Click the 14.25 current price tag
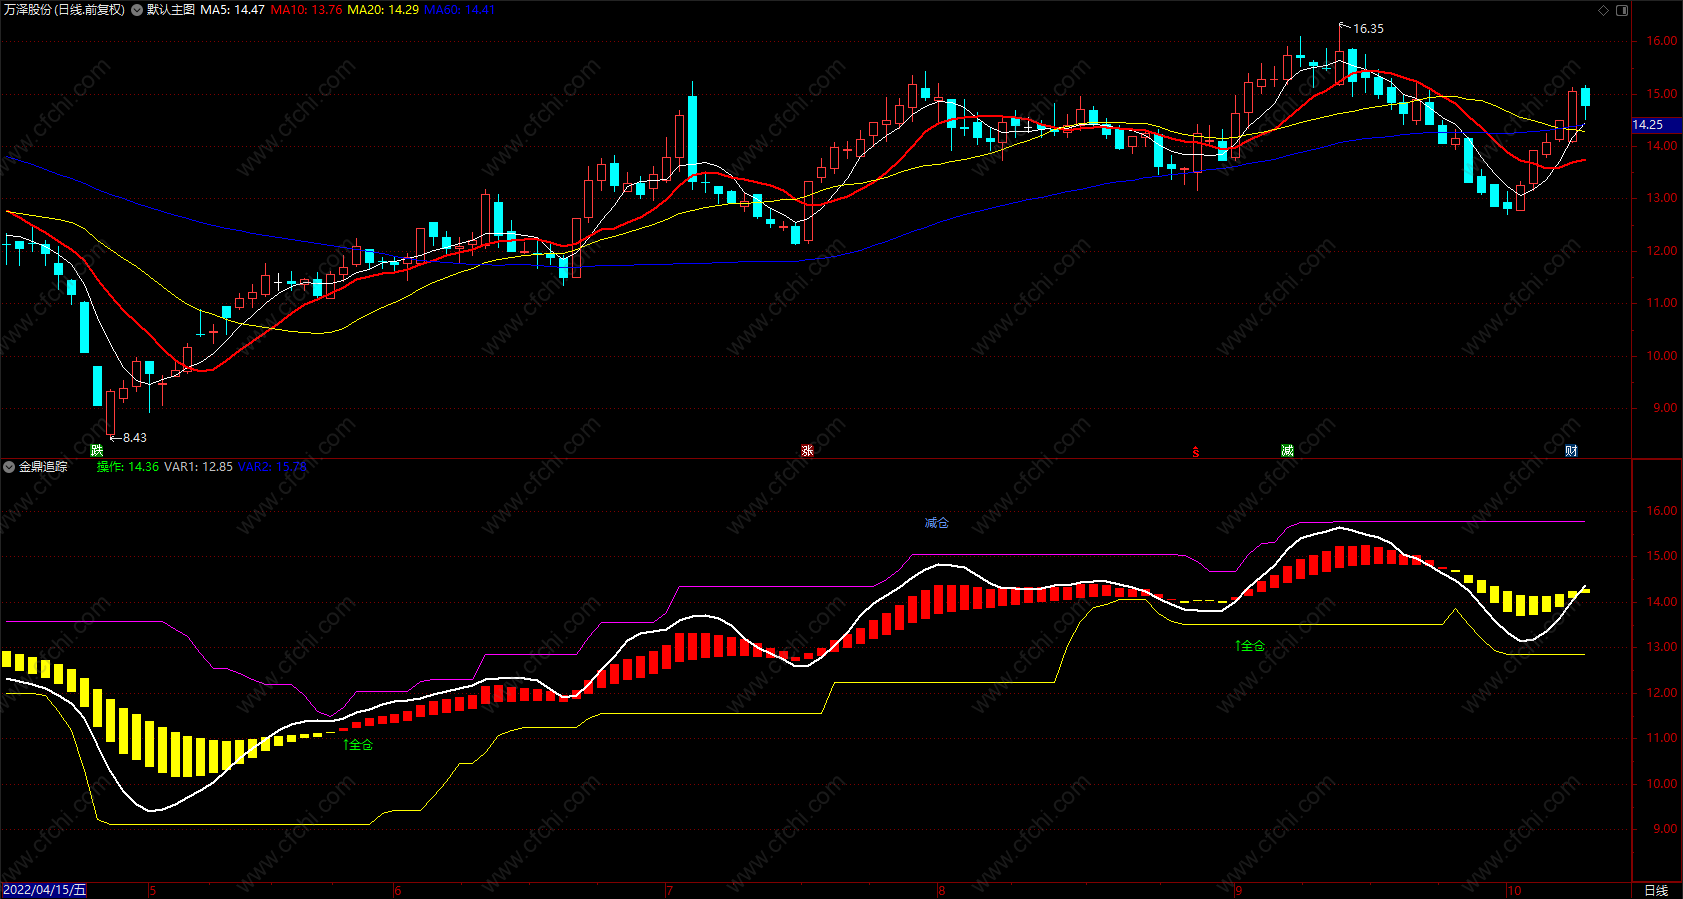The image size is (1683, 899). tap(1655, 125)
